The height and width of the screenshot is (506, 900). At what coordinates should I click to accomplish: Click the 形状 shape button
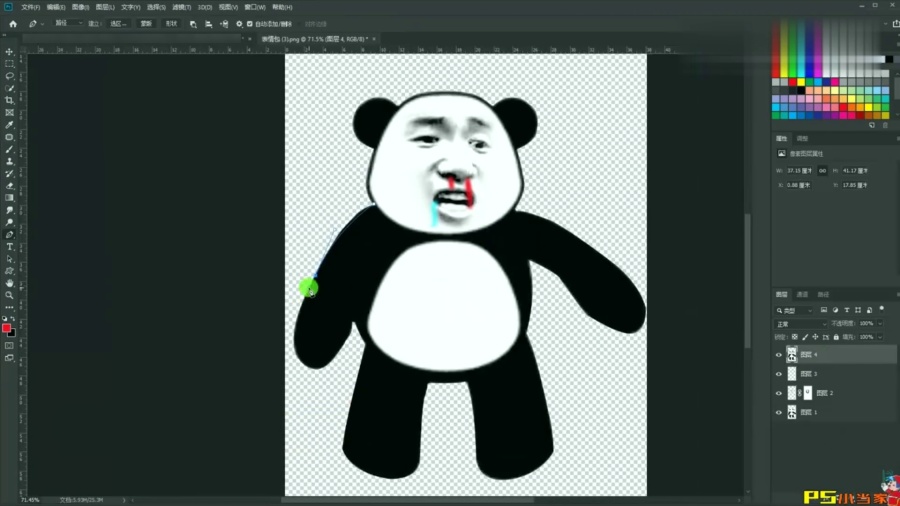pyautogui.click(x=171, y=24)
